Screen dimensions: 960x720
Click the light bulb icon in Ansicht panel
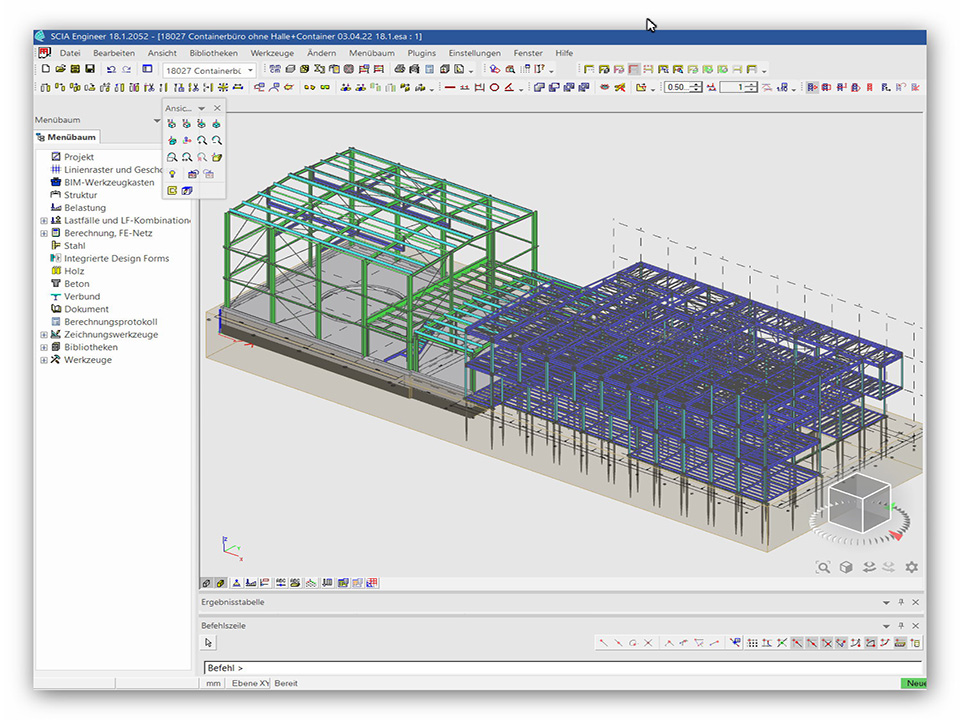[x=172, y=173]
